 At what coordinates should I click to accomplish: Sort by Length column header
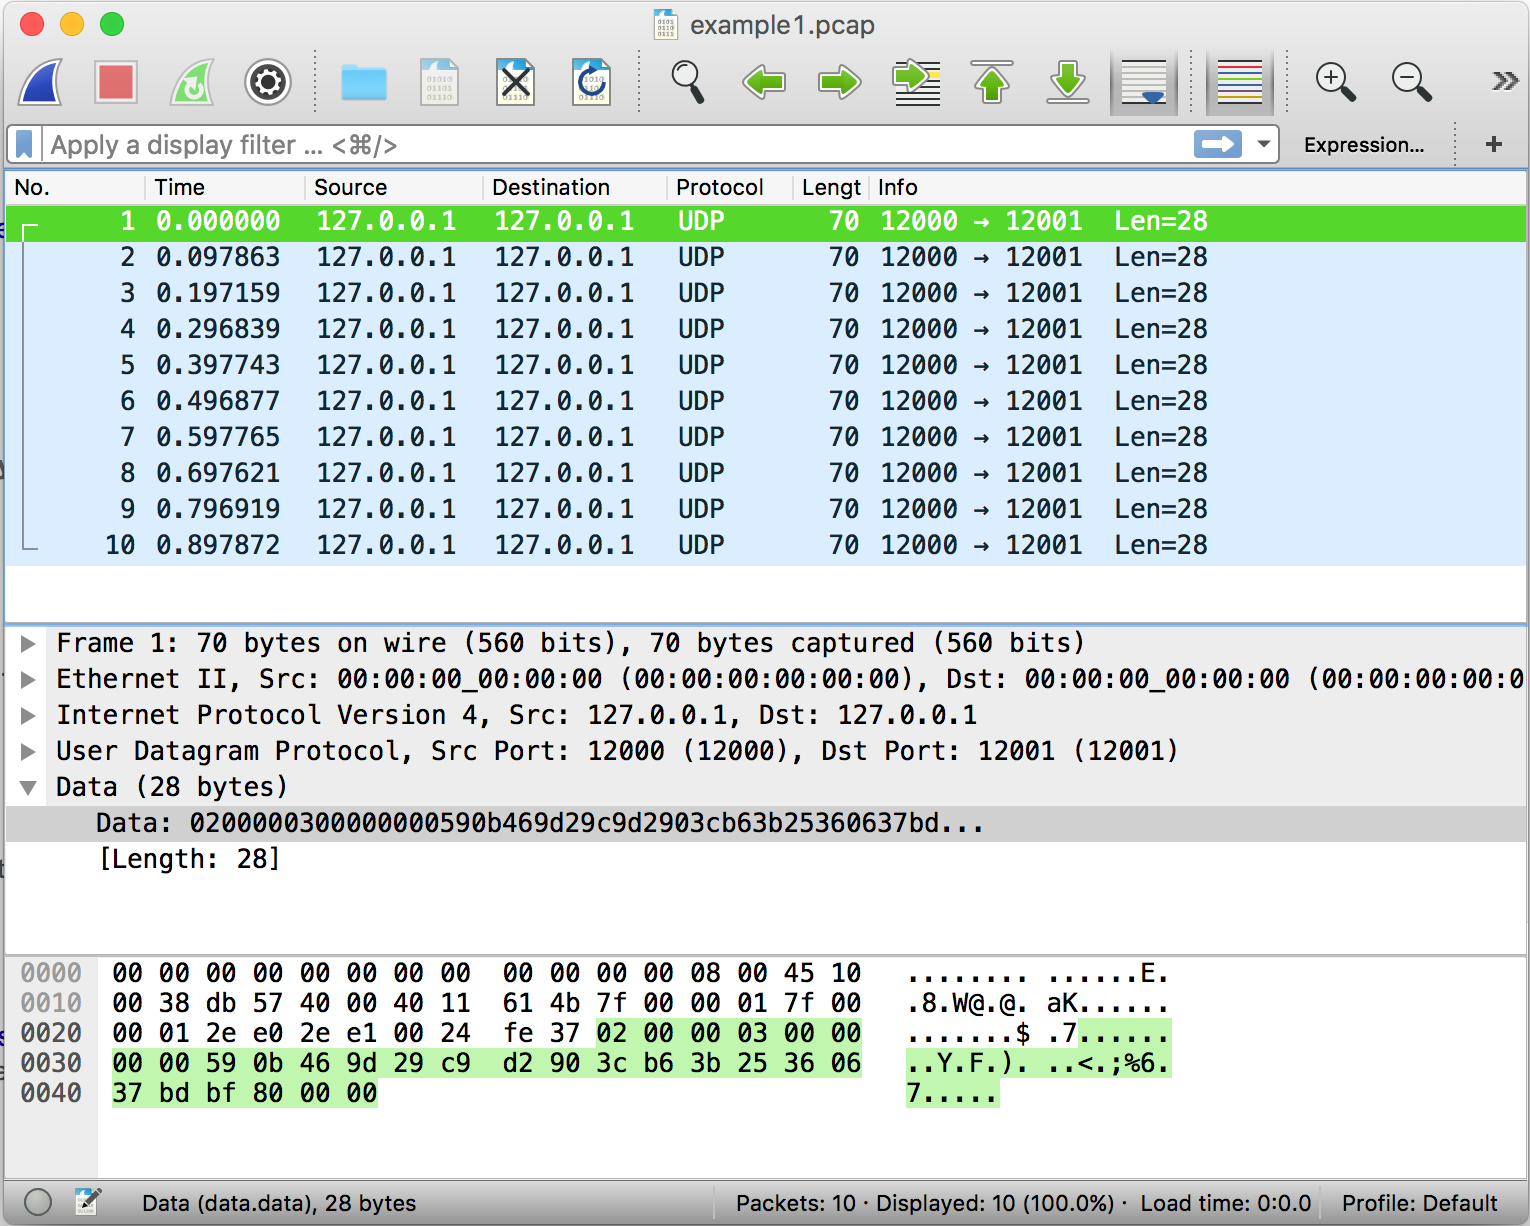[x=831, y=188]
